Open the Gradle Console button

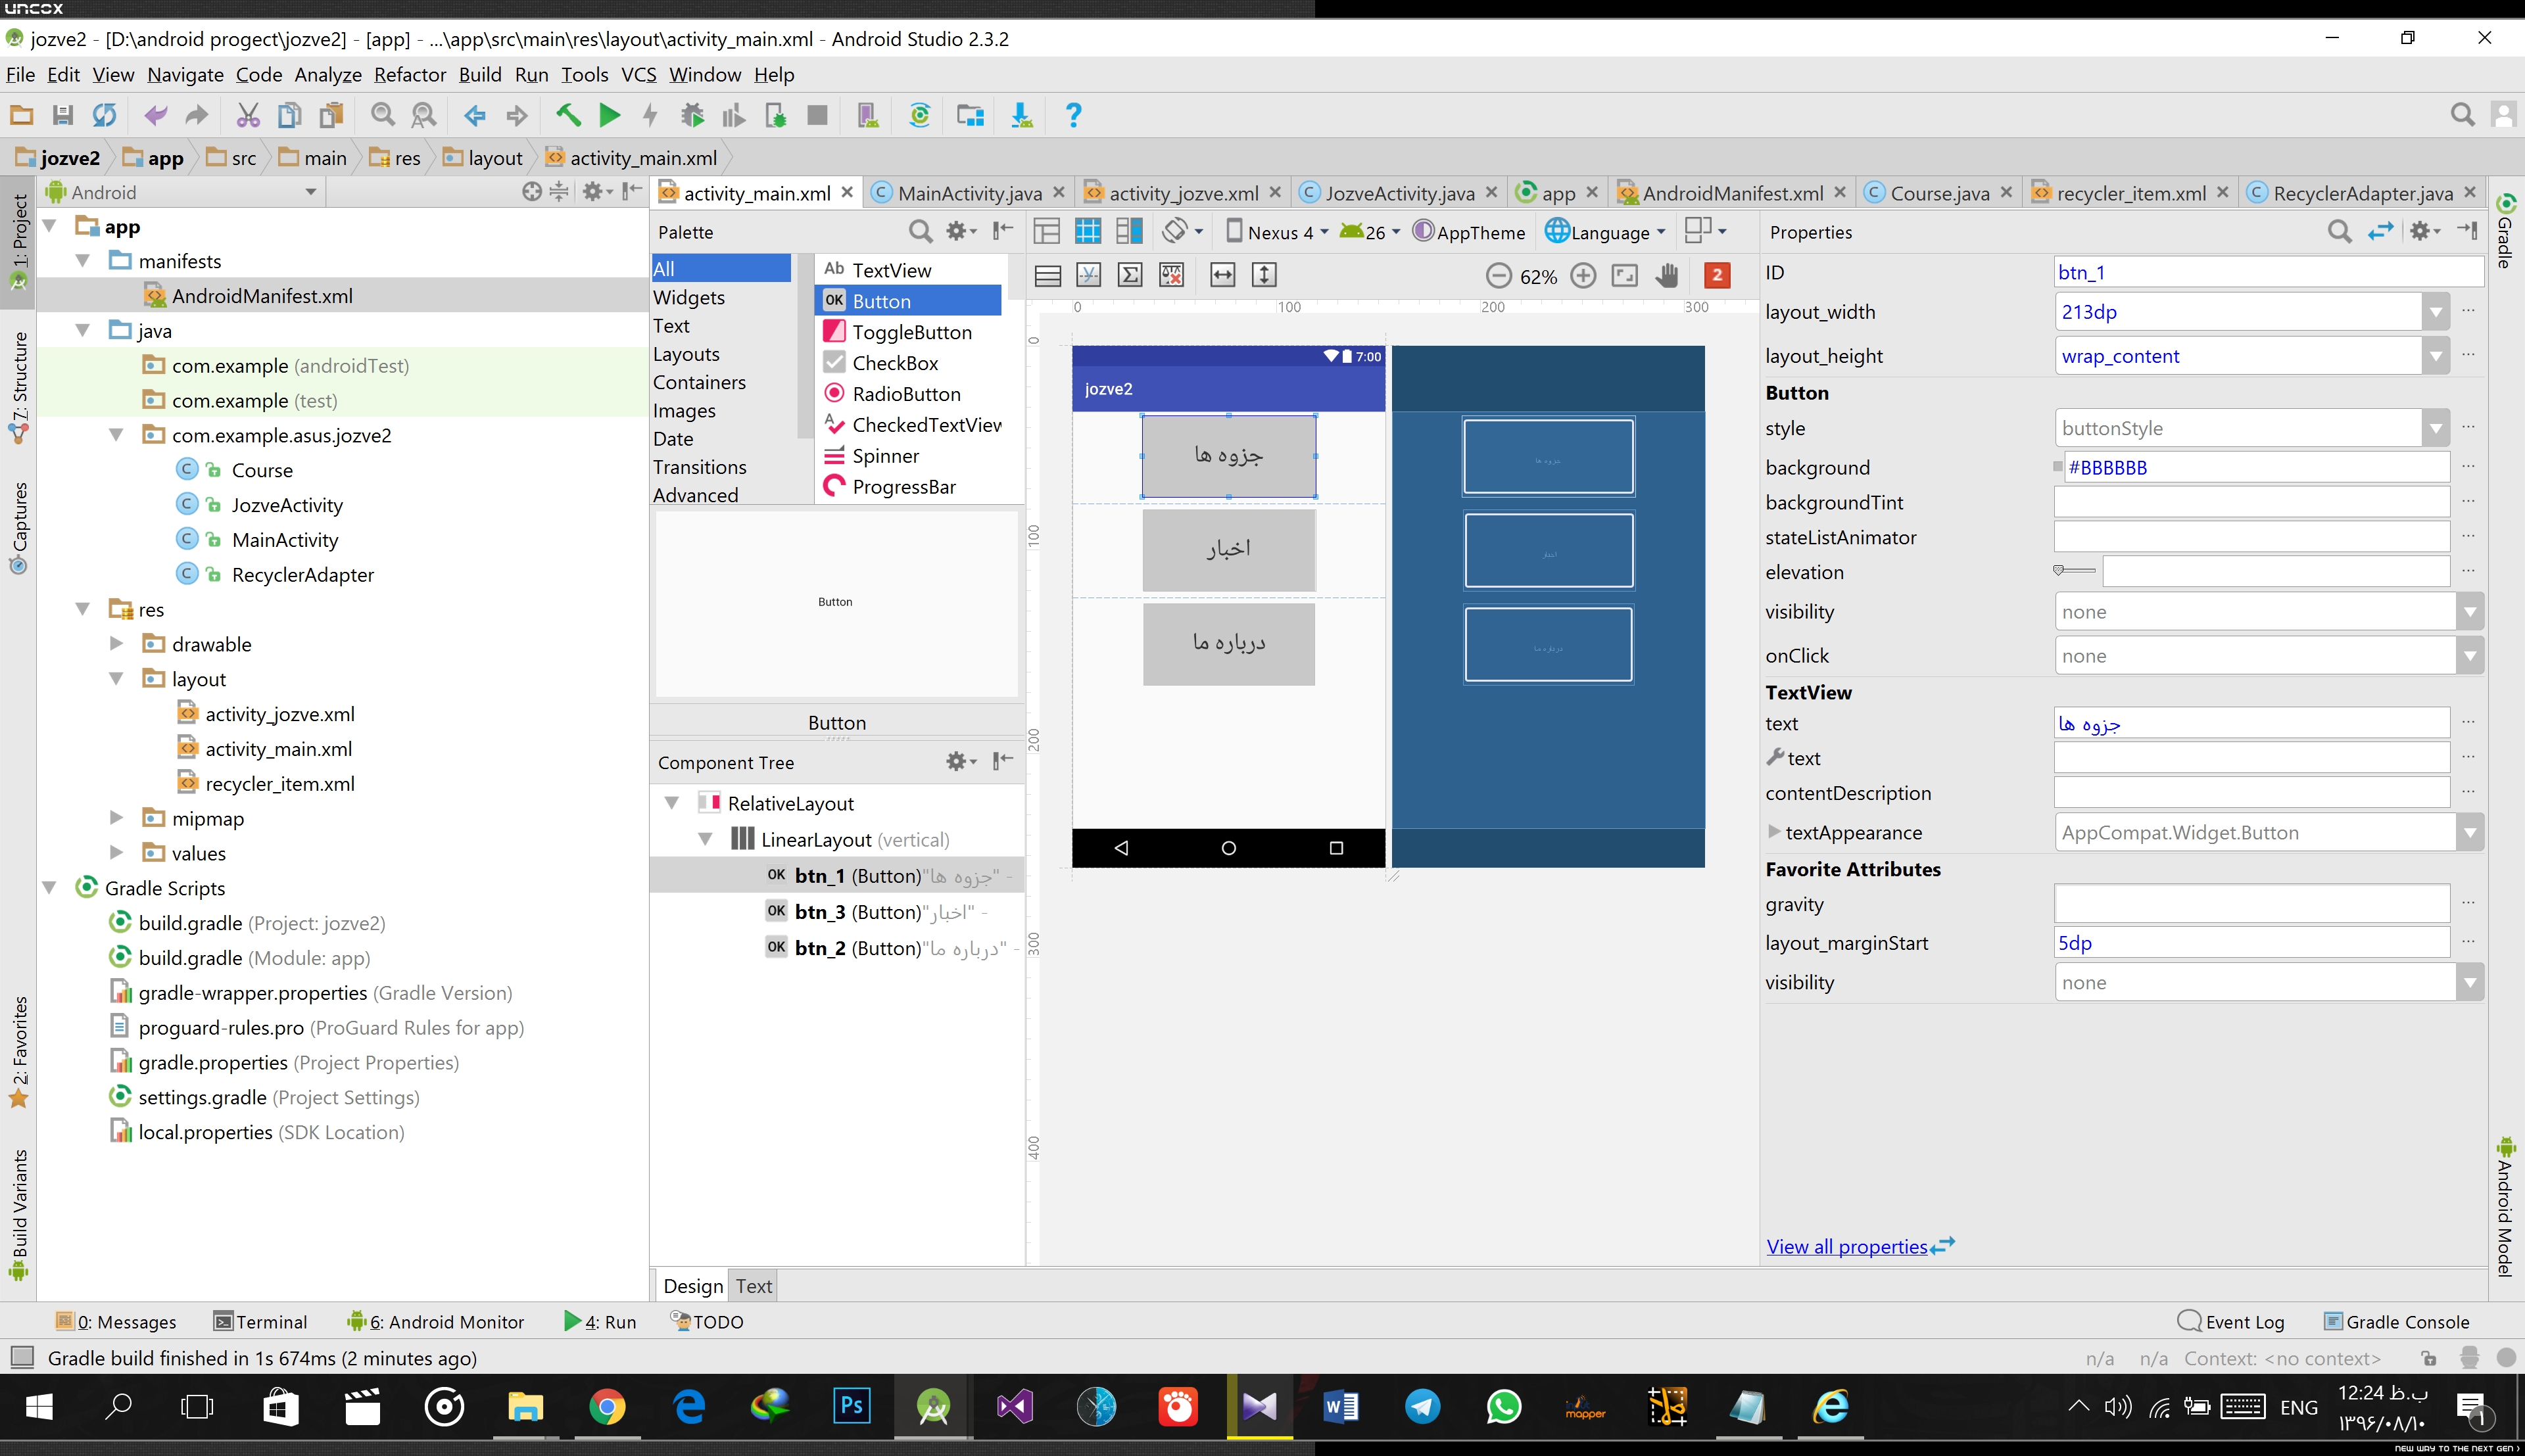[x=2396, y=1322]
